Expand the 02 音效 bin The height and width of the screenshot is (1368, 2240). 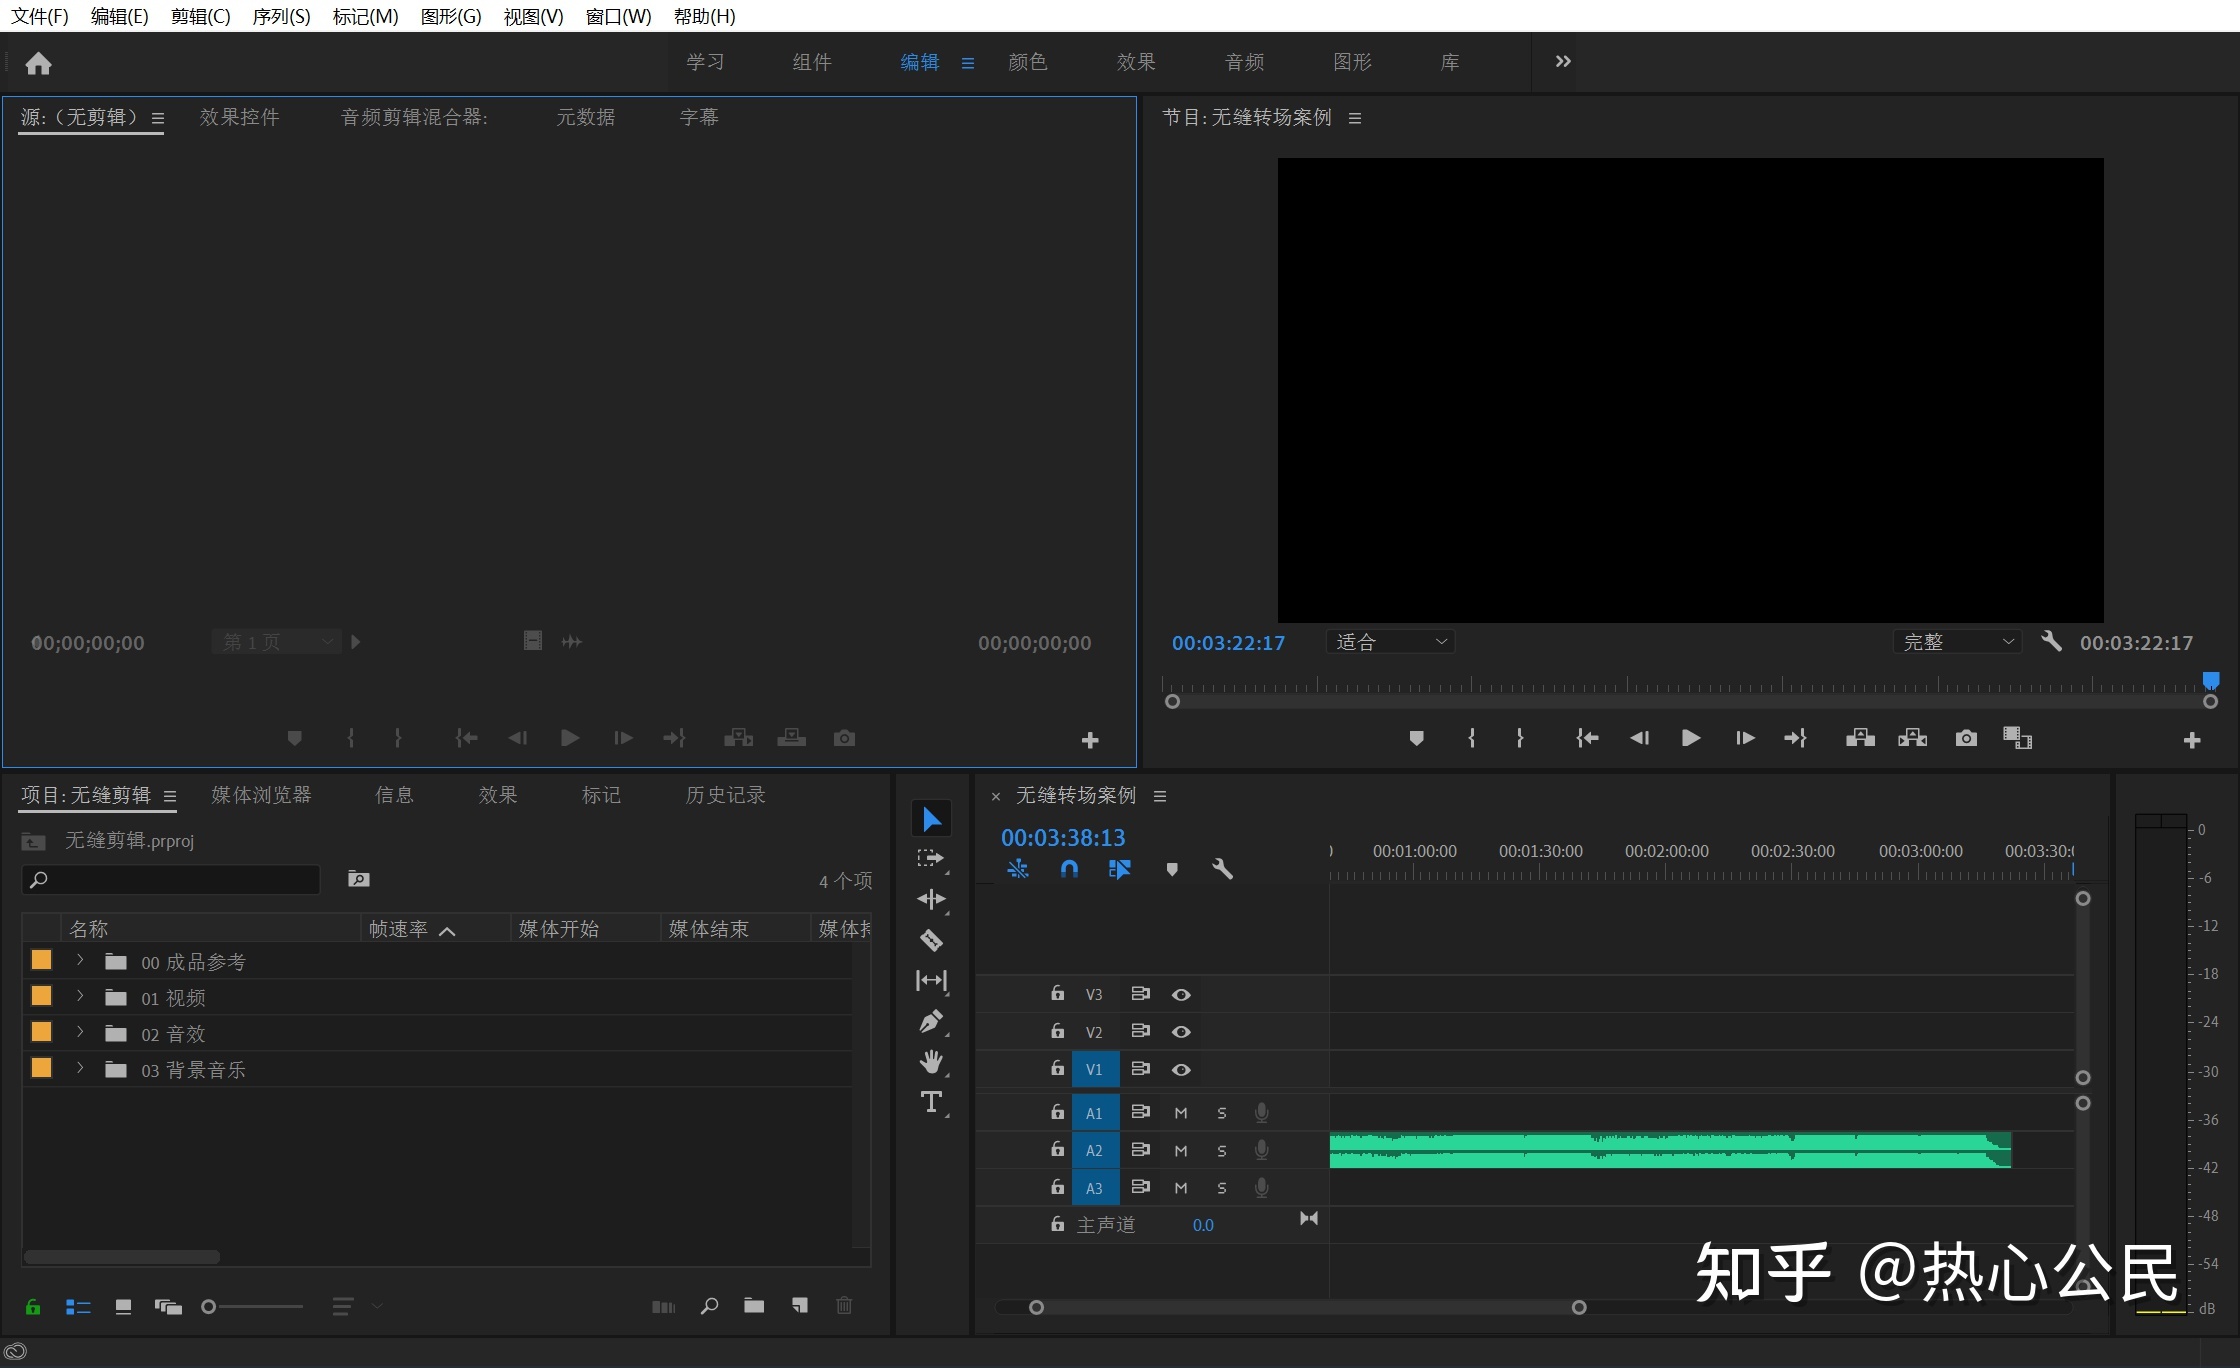[x=80, y=1032]
